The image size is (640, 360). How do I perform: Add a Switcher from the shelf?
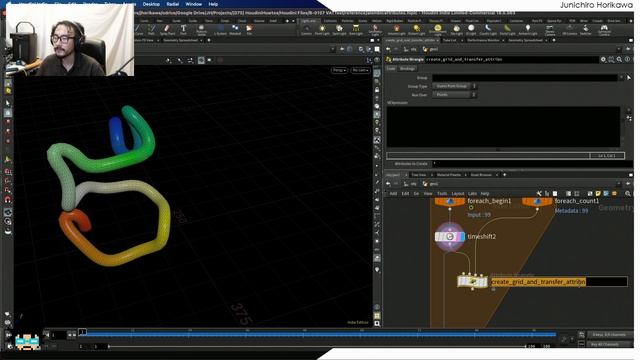tap(586, 30)
